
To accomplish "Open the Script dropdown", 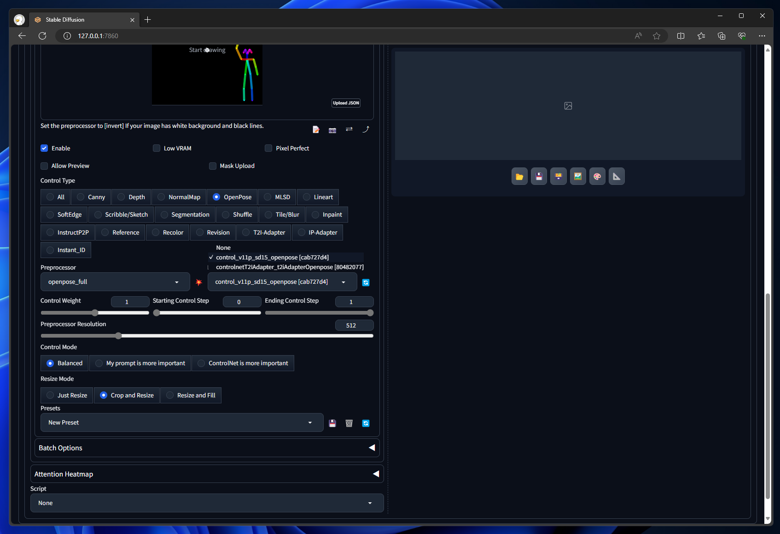I will pos(207,503).
